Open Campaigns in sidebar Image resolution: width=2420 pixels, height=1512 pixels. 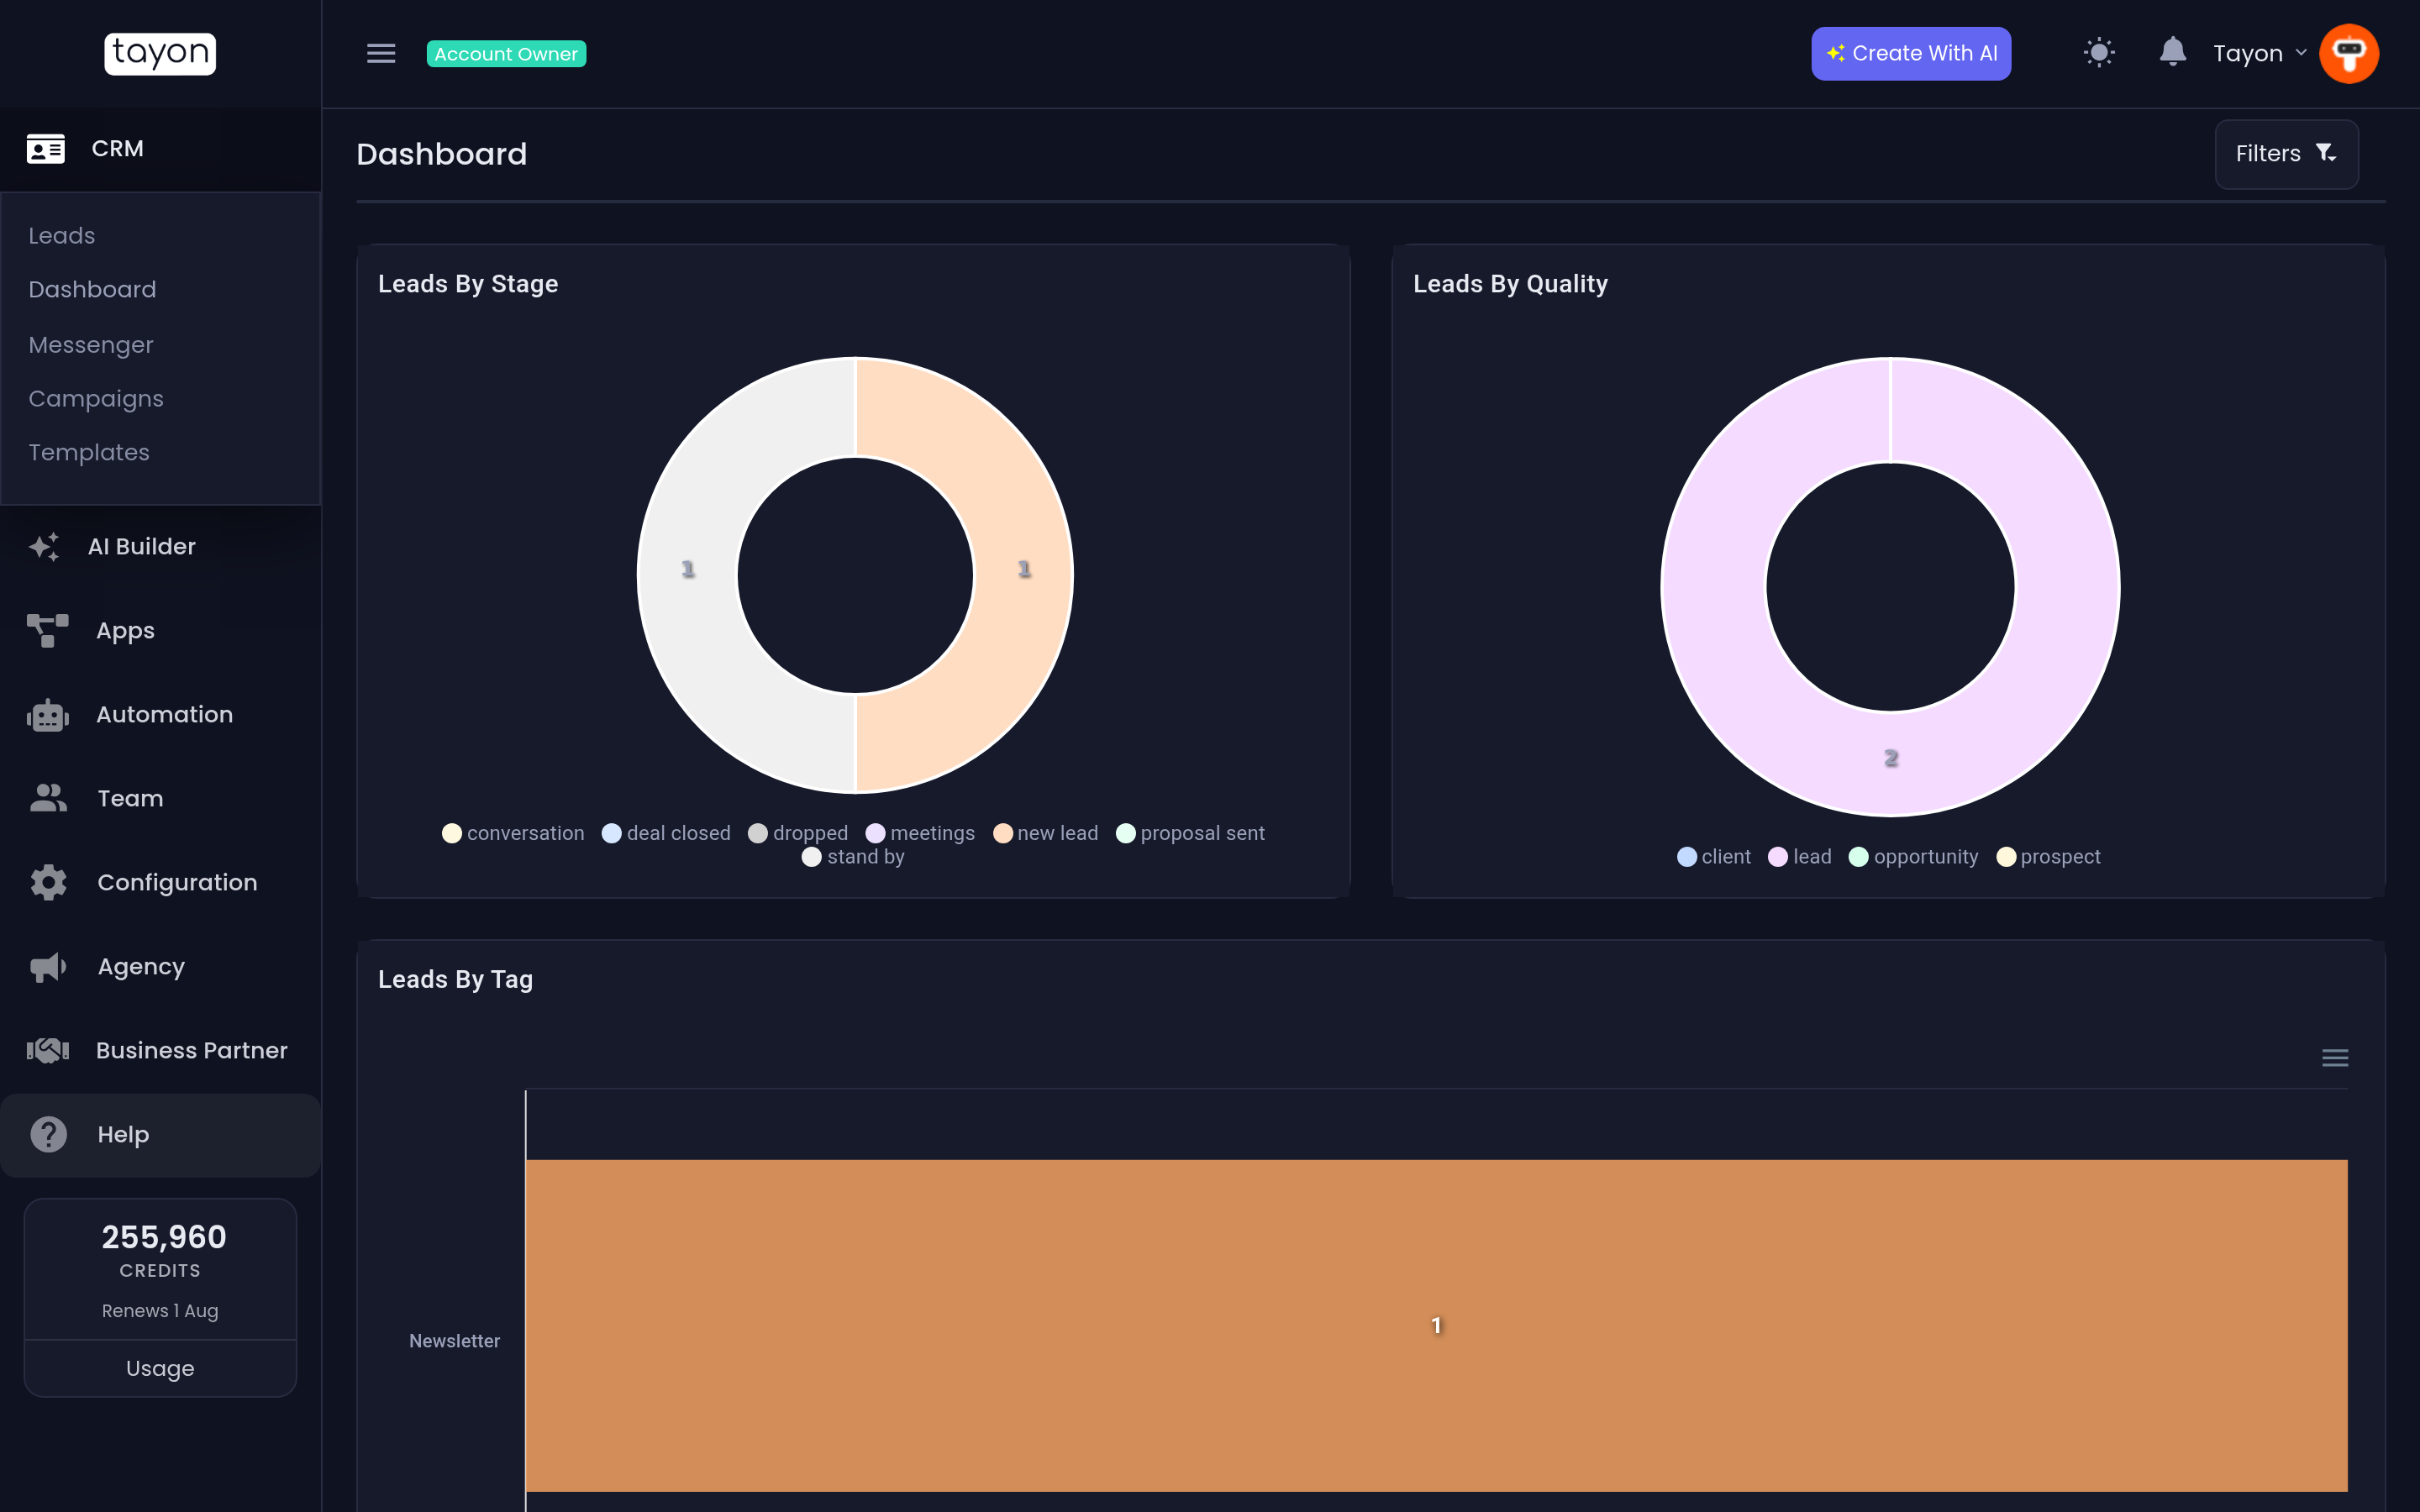coord(96,399)
